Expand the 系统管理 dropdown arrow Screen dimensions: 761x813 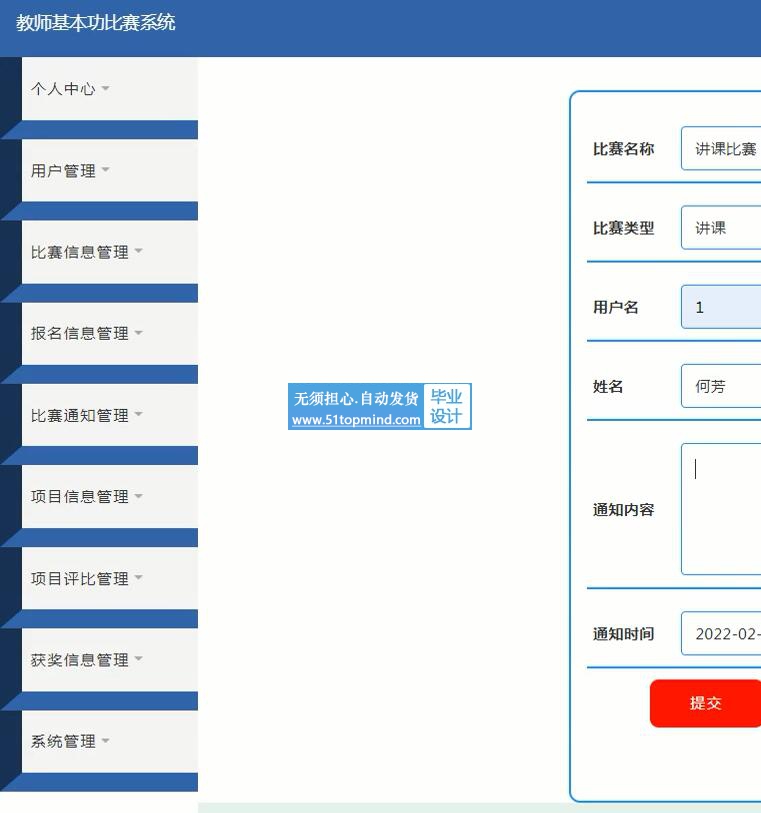(x=105, y=740)
